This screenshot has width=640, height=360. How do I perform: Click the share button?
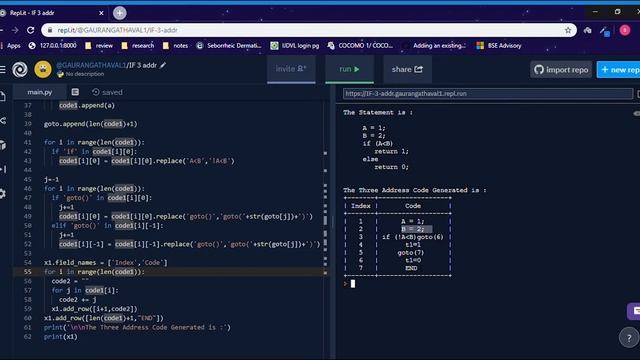pyautogui.click(x=407, y=69)
